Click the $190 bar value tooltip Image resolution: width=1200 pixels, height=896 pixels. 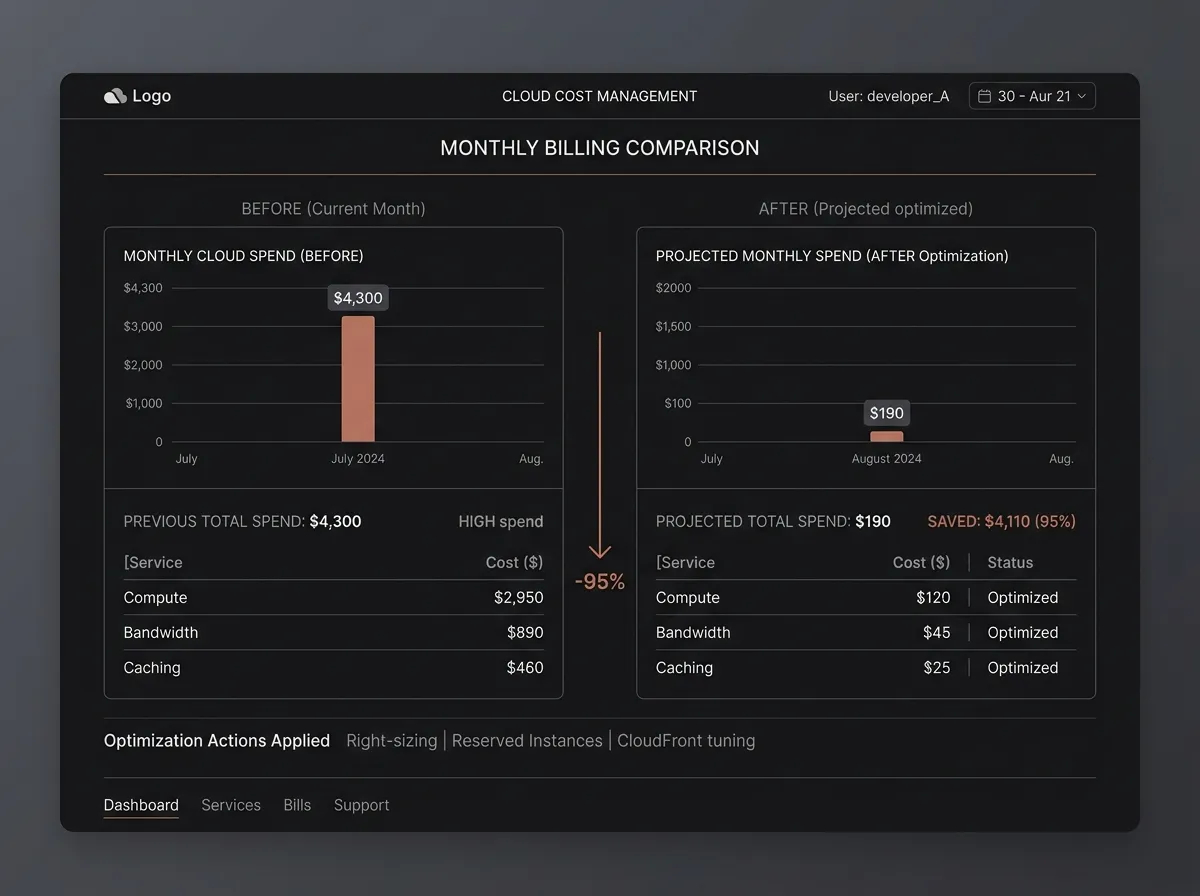coord(887,413)
